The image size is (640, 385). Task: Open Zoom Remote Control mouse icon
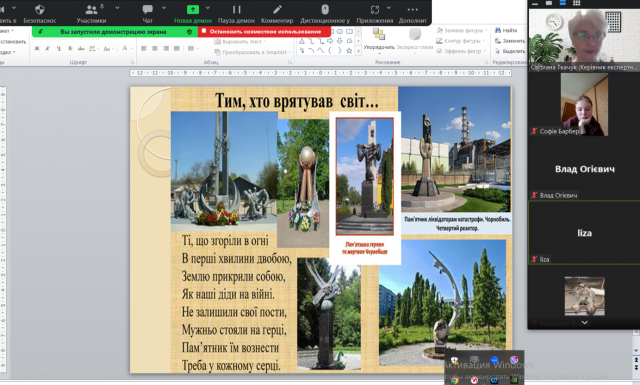(x=325, y=14)
